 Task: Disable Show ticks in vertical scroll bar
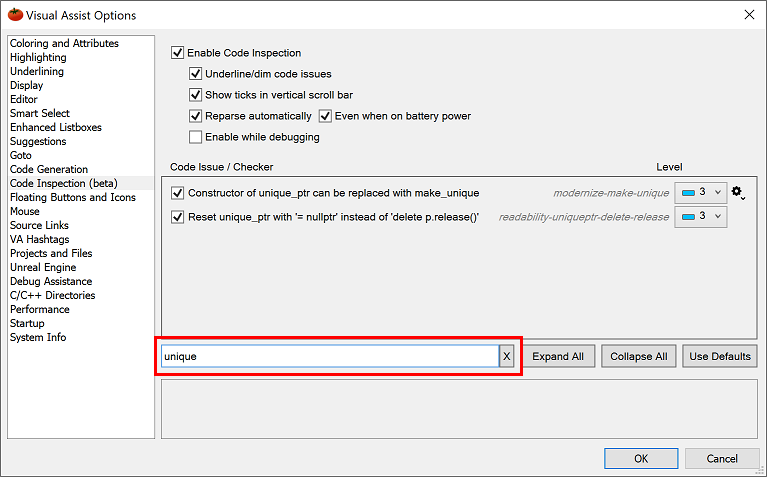(196, 95)
